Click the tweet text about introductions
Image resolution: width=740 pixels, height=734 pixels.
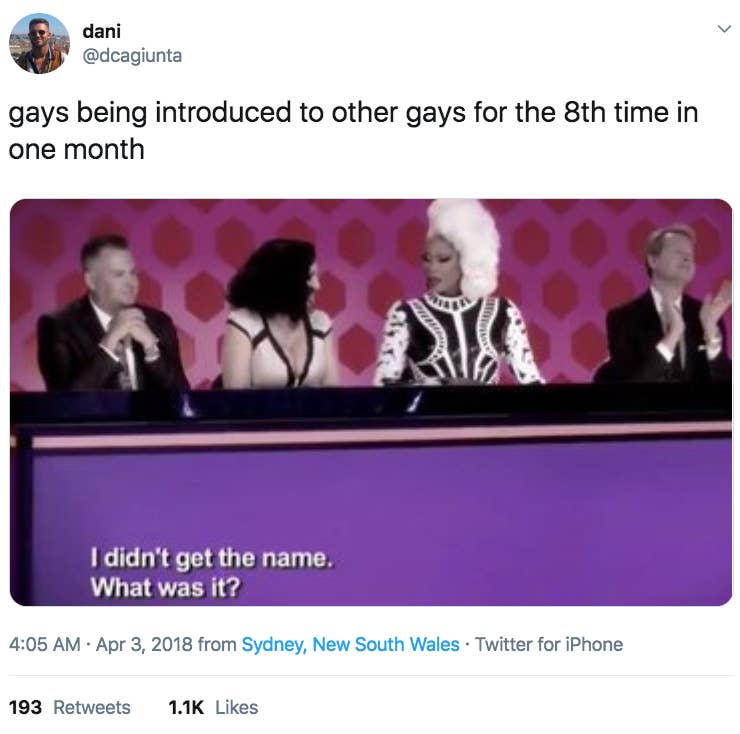(x=353, y=131)
